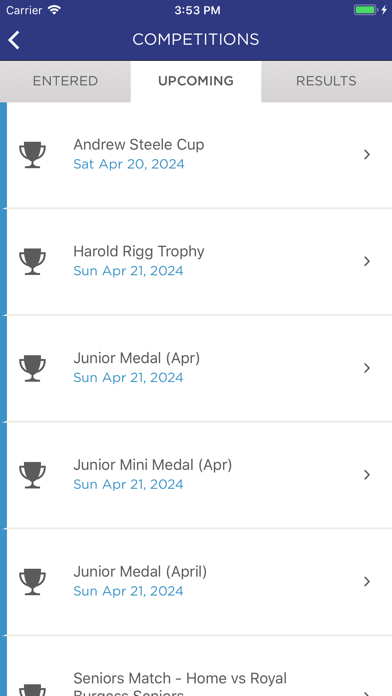This screenshot has height=696, width=392.
Task: Open Andrew Steele Cup via its chevron
Action: (367, 154)
